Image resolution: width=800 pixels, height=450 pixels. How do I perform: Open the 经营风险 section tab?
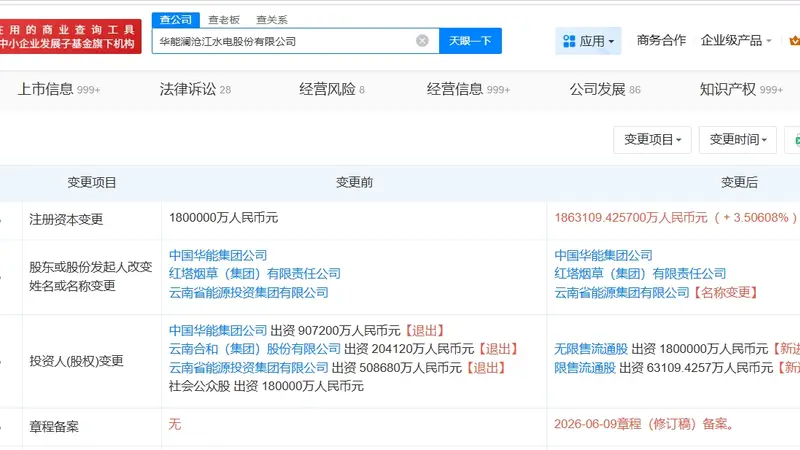tap(332, 90)
